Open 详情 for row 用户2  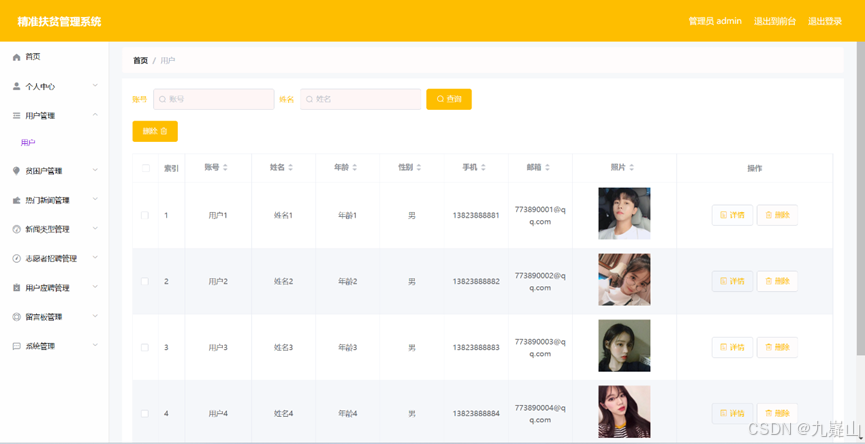[732, 281]
